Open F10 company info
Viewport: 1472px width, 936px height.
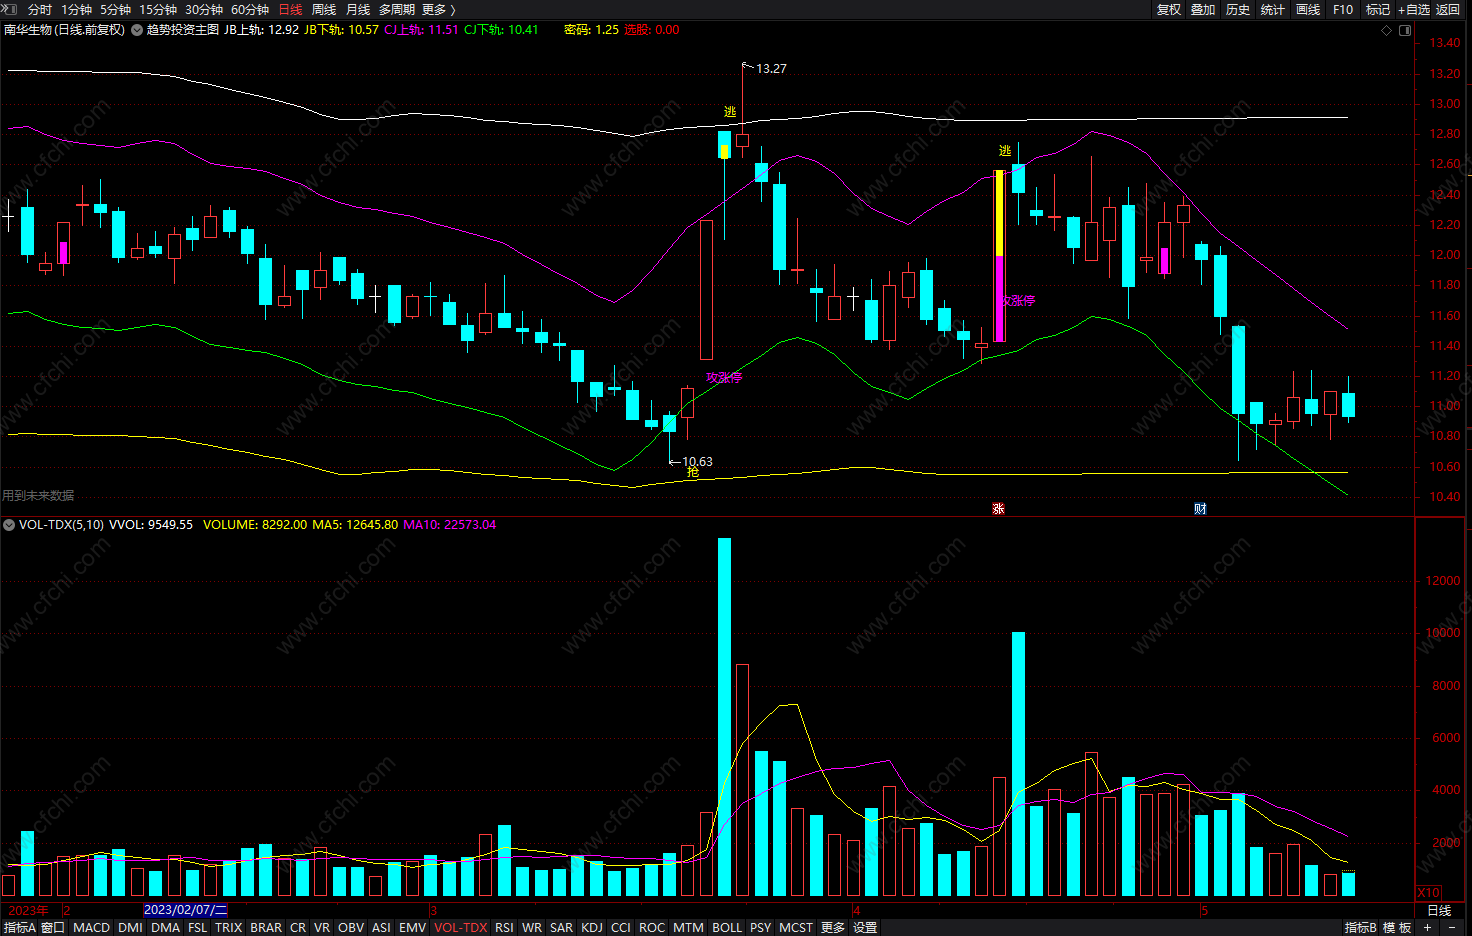coord(1343,9)
